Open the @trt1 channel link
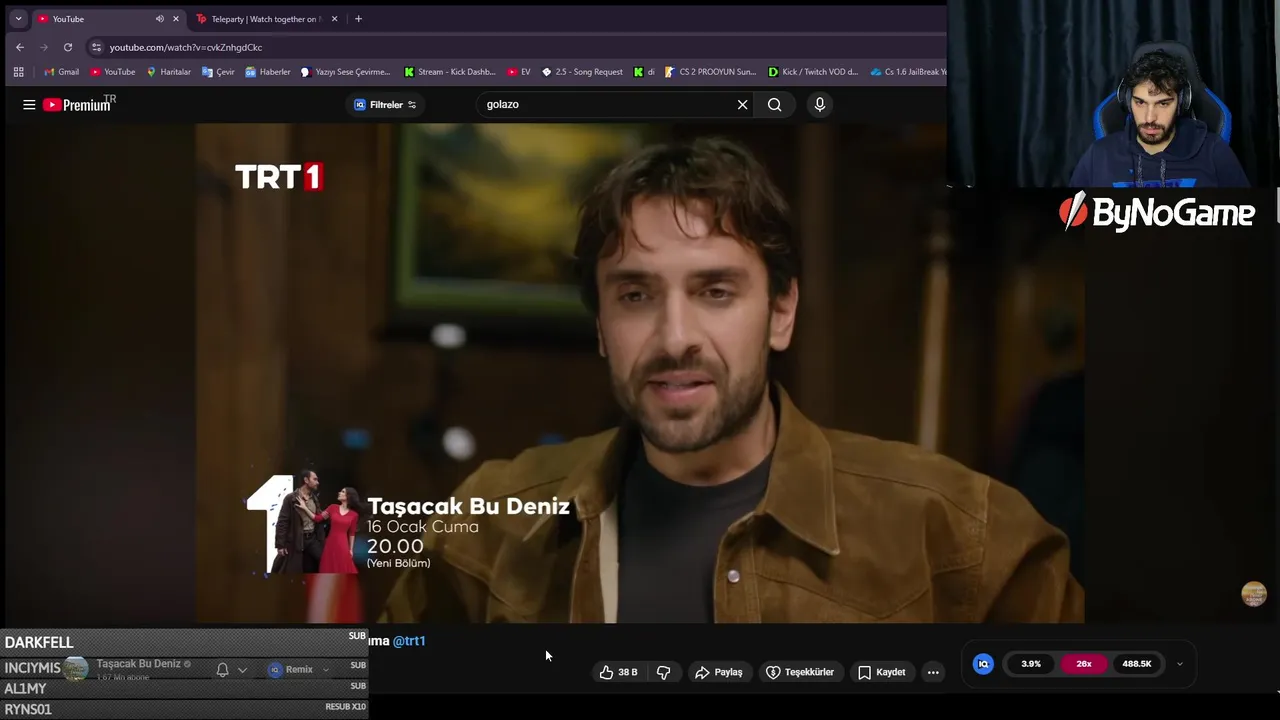Screen dimensions: 1280x720 coord(409,641)
